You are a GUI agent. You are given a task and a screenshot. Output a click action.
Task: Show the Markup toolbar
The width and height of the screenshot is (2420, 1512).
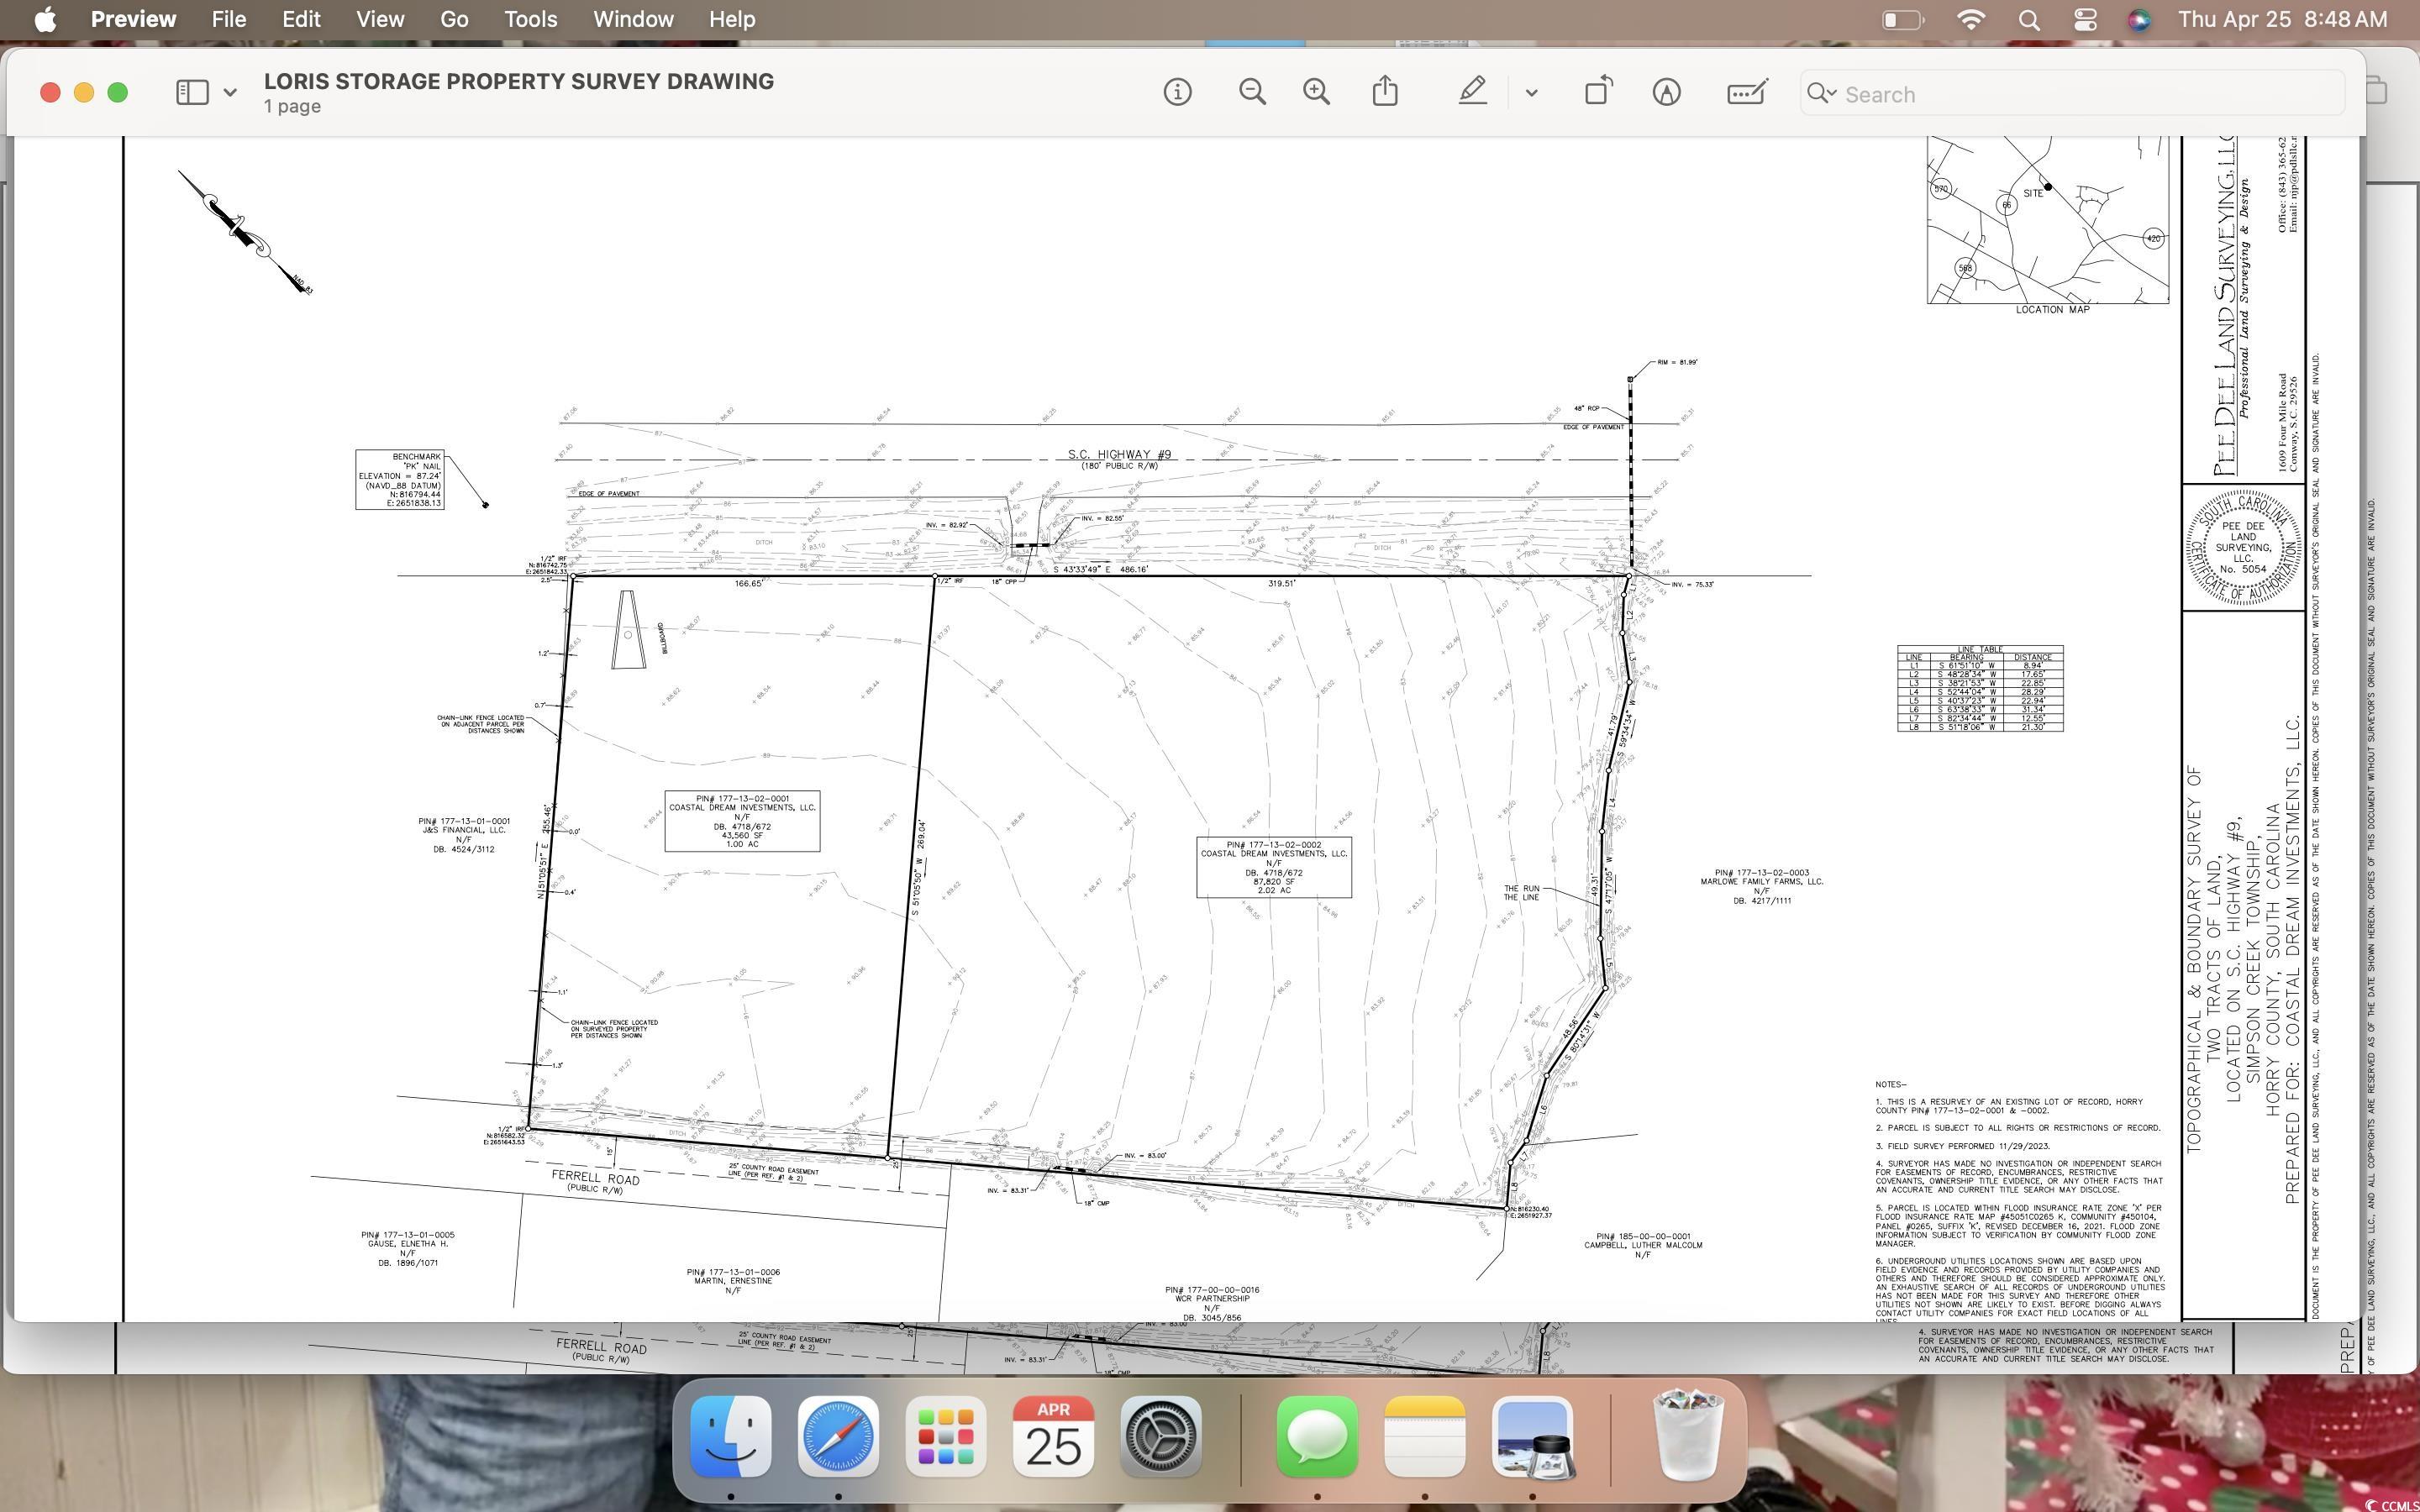click(1666, 93)
